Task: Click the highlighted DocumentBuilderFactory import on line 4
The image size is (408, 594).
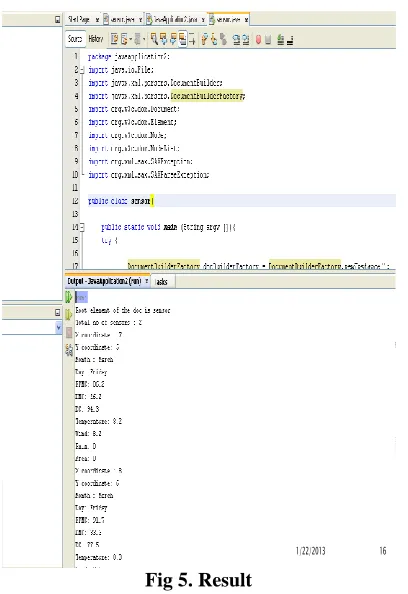Action: pos(207,96)
